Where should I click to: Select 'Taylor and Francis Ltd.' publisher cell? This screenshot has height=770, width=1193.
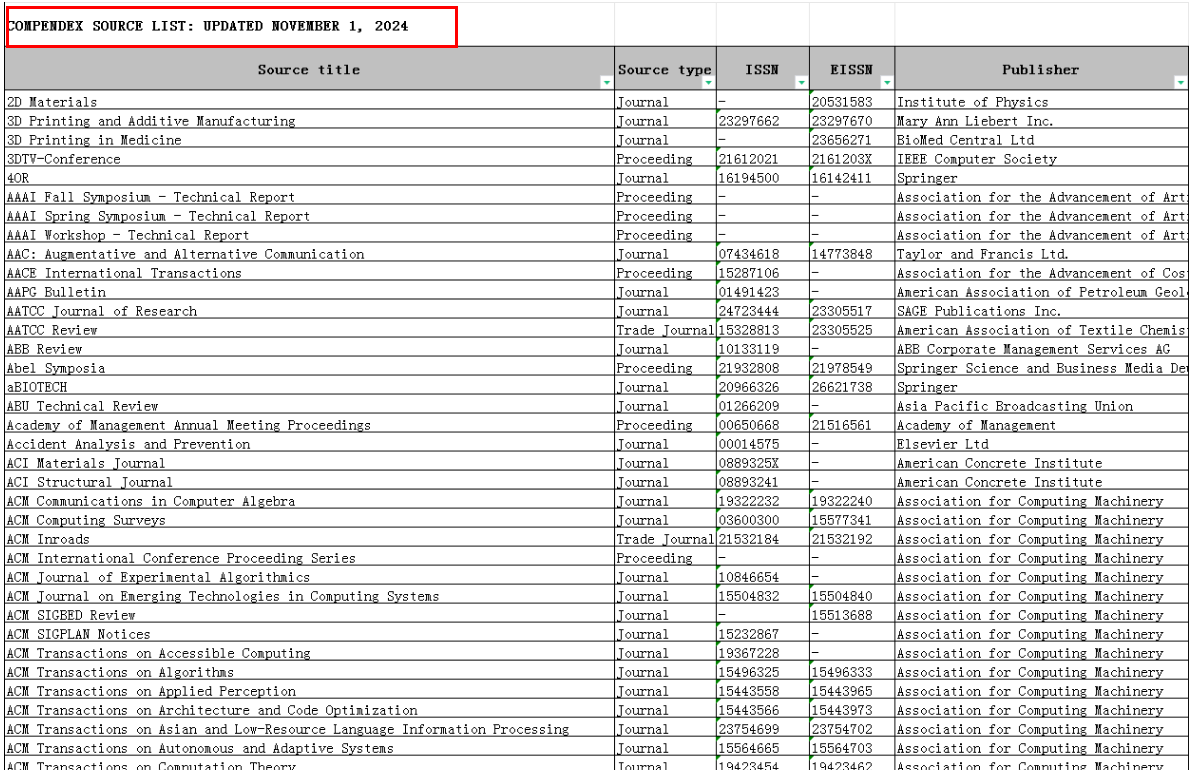pyautogui.click(x=1042, y=253)
